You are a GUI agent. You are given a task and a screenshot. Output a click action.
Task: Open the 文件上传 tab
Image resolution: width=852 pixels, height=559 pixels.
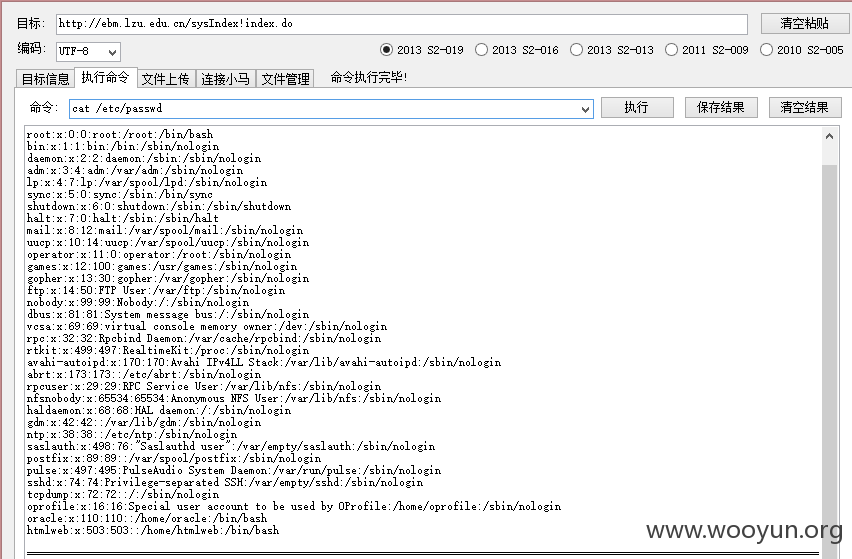(x=166, y=79)
